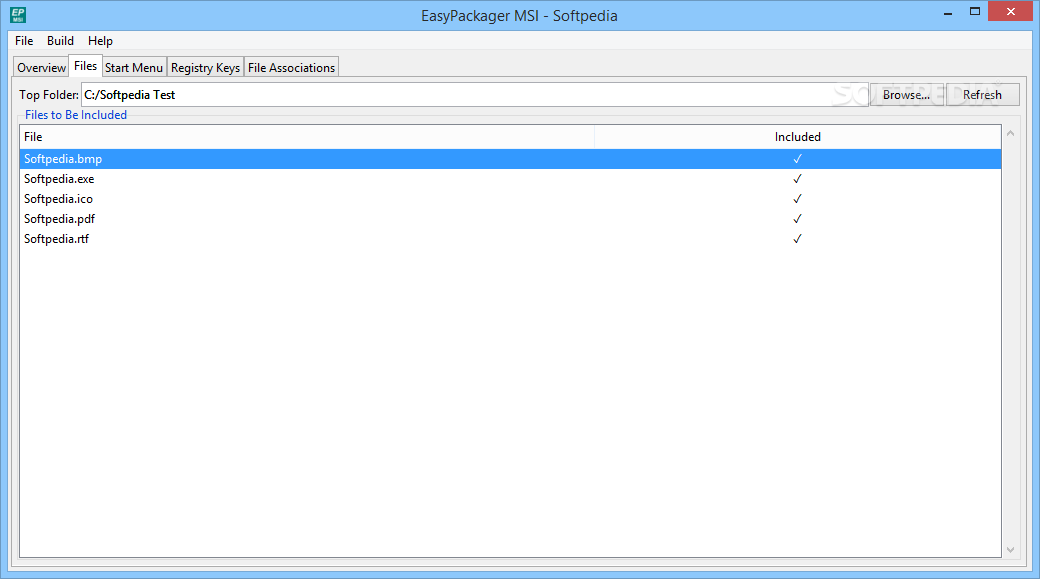Screen dimensions: 1040x579
Task: Toggle Included checkmark for Softpedia.bmp
Action: click(x=797, y=159)
